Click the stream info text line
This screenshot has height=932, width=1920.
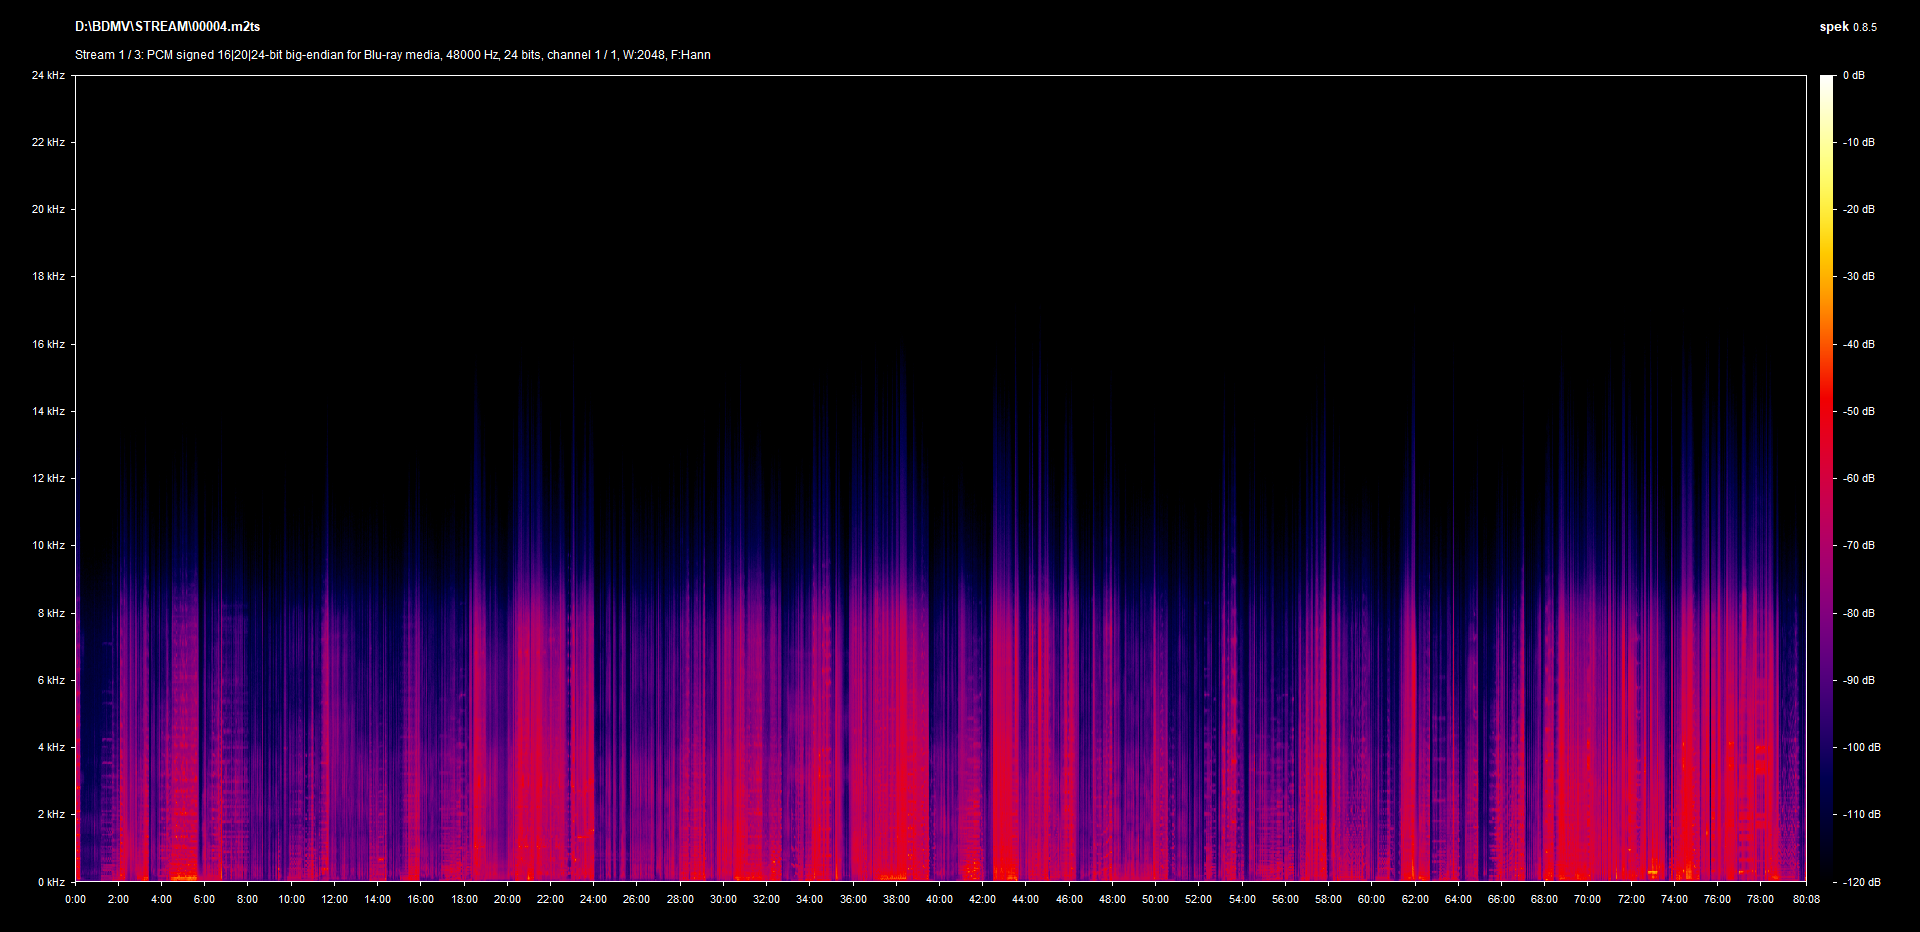tap(392, 55)
